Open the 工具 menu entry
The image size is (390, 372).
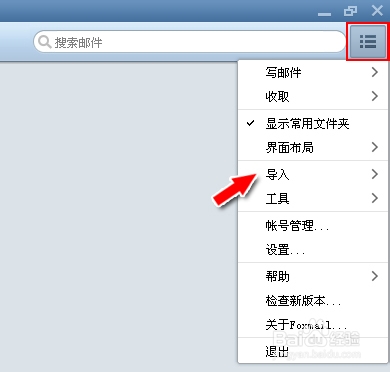[313, 198]
